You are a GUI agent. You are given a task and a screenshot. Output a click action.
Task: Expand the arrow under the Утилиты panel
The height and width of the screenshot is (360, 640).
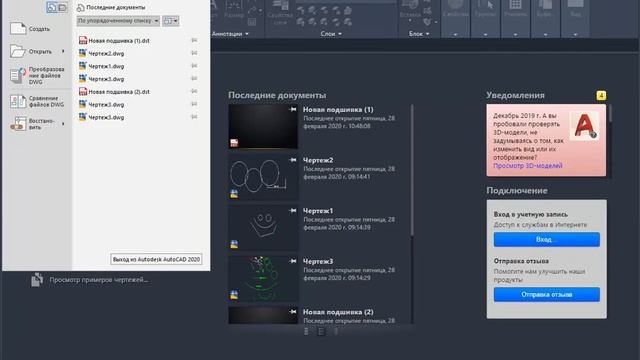pos(516,35)
